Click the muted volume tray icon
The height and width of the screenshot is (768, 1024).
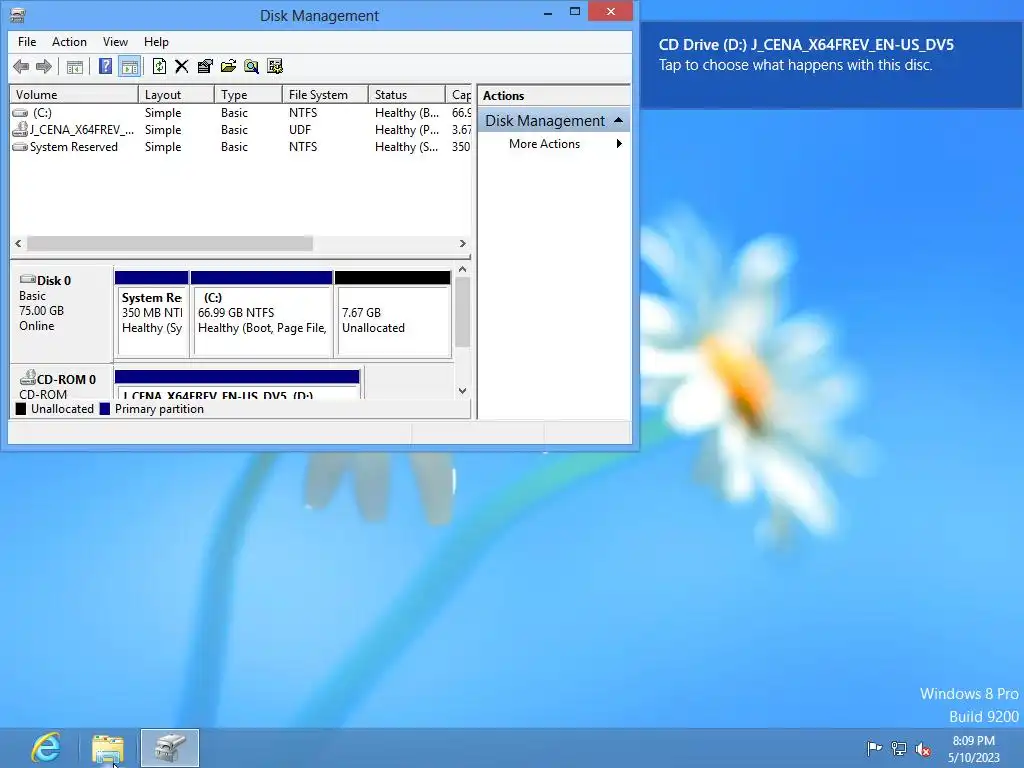[x=923, y=749]
